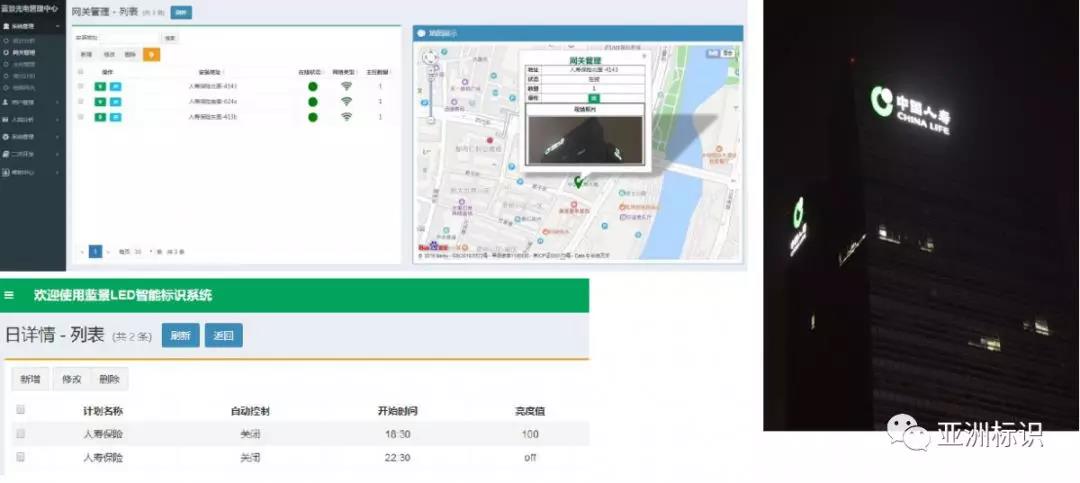Click the blue 返回 button
1080x483 pixels.
click(224, 336)
